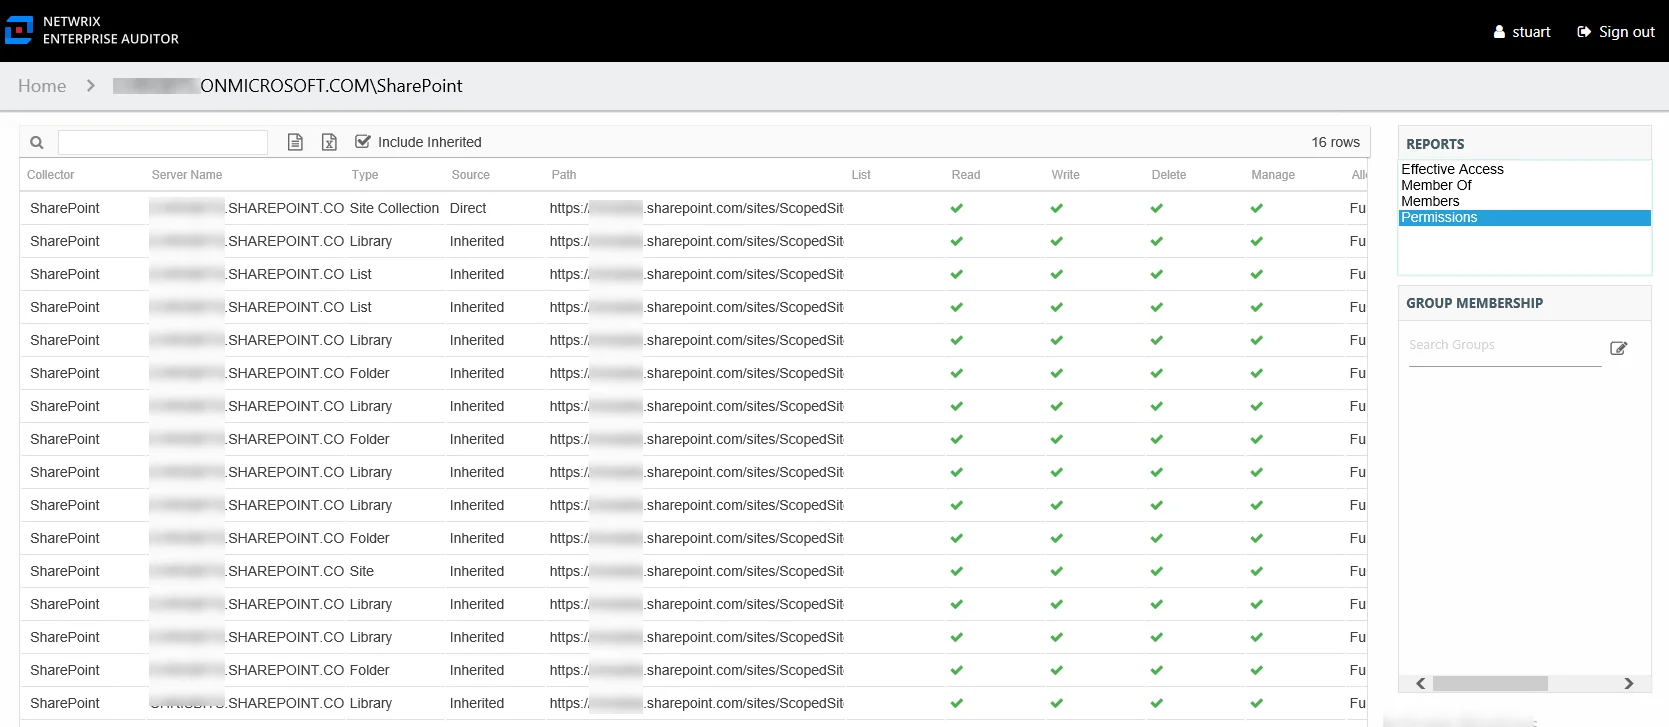Screen dimensions: 1669x727
Task: Select the Member Of report
Action: (x=1436, y=185)
